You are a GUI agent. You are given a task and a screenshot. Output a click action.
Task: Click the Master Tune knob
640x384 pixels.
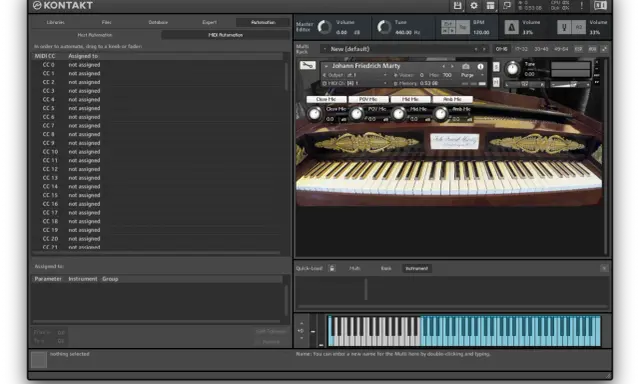(384, 27)
